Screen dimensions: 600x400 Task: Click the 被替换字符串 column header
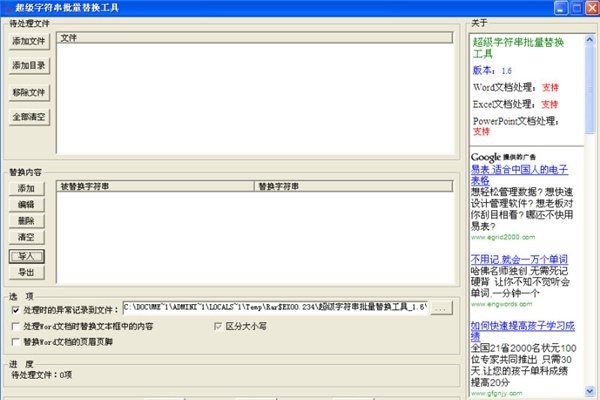pyautogui.click(x=155, y=186)
